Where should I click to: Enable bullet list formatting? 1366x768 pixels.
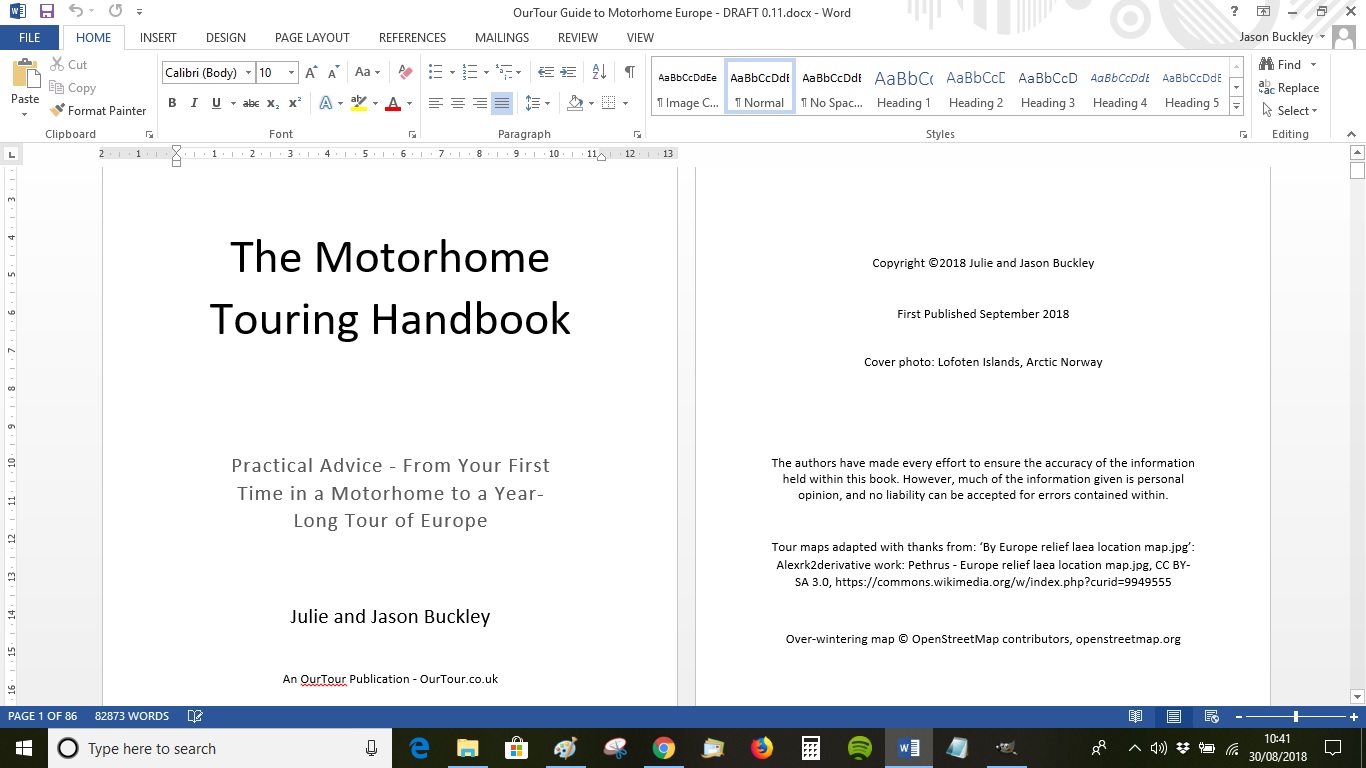pyautogui.click(x=434, y=72)
